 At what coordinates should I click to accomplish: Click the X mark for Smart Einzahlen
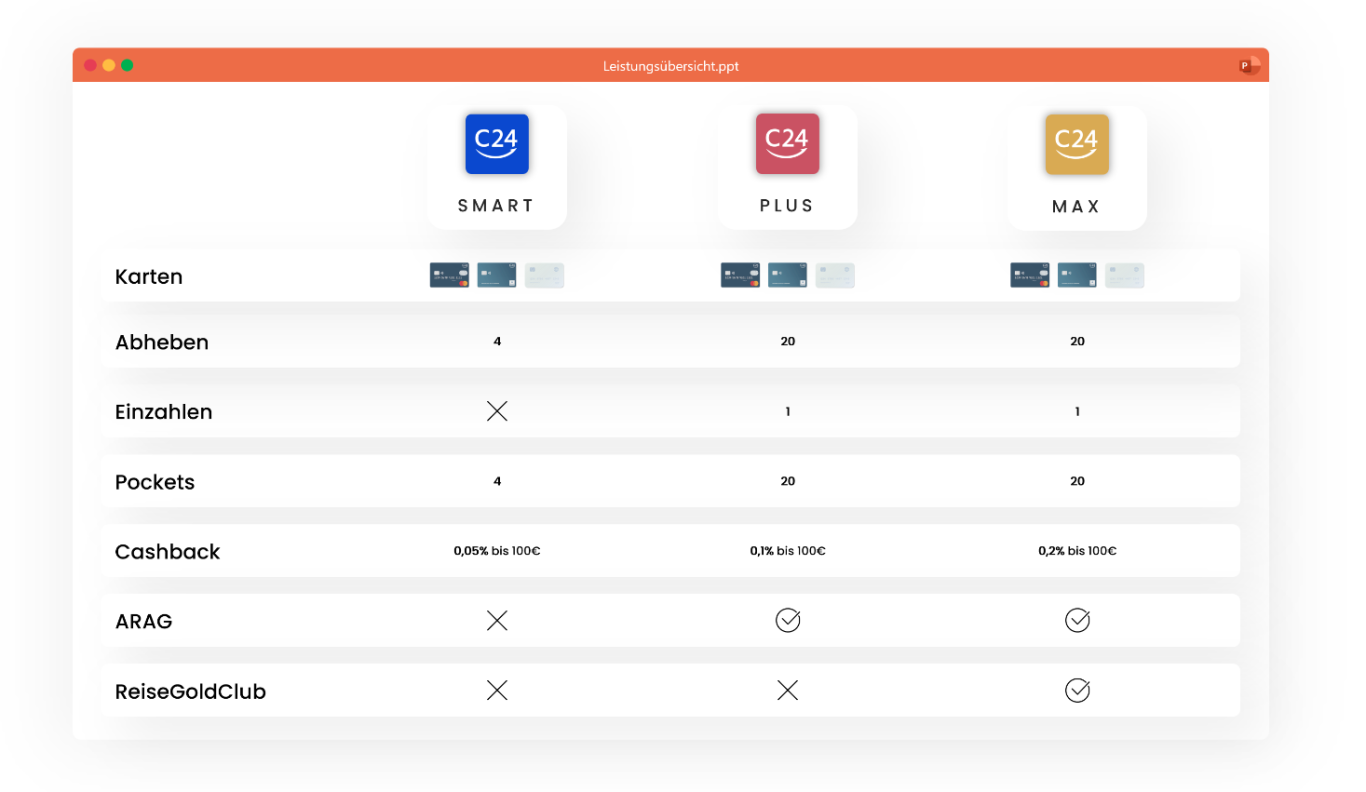coord(497,411)
